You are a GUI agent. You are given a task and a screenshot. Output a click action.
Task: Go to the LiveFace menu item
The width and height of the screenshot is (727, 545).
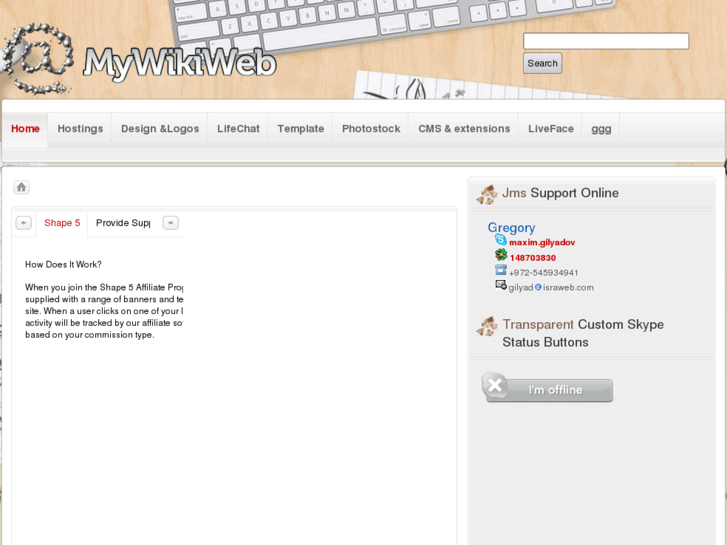click(551, 129)
